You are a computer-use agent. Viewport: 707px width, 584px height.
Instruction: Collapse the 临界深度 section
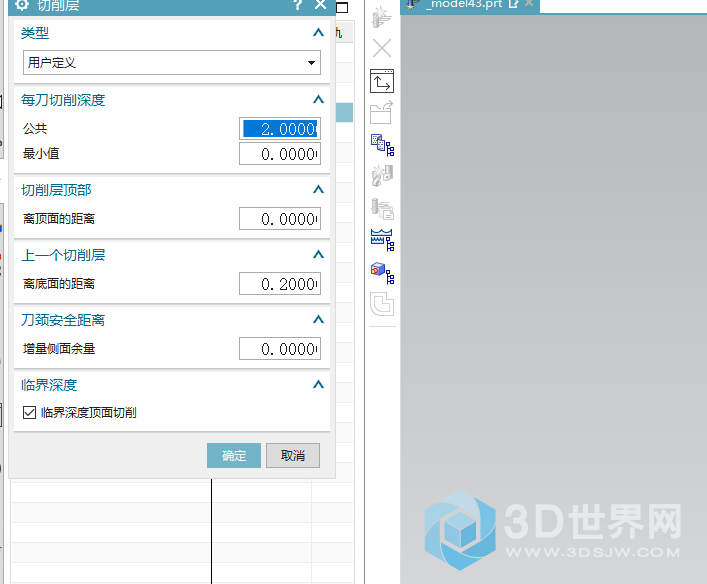318,384
